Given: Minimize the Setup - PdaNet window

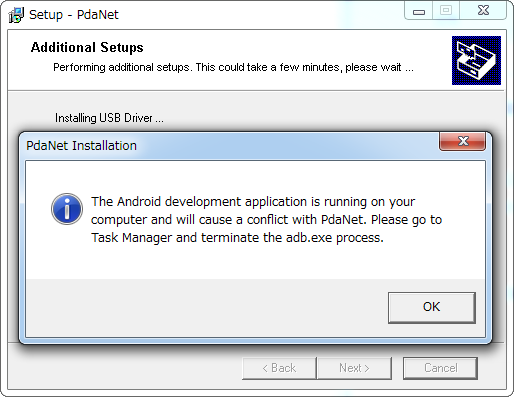Looking at the screenshot, I should [x=419, y=11].
